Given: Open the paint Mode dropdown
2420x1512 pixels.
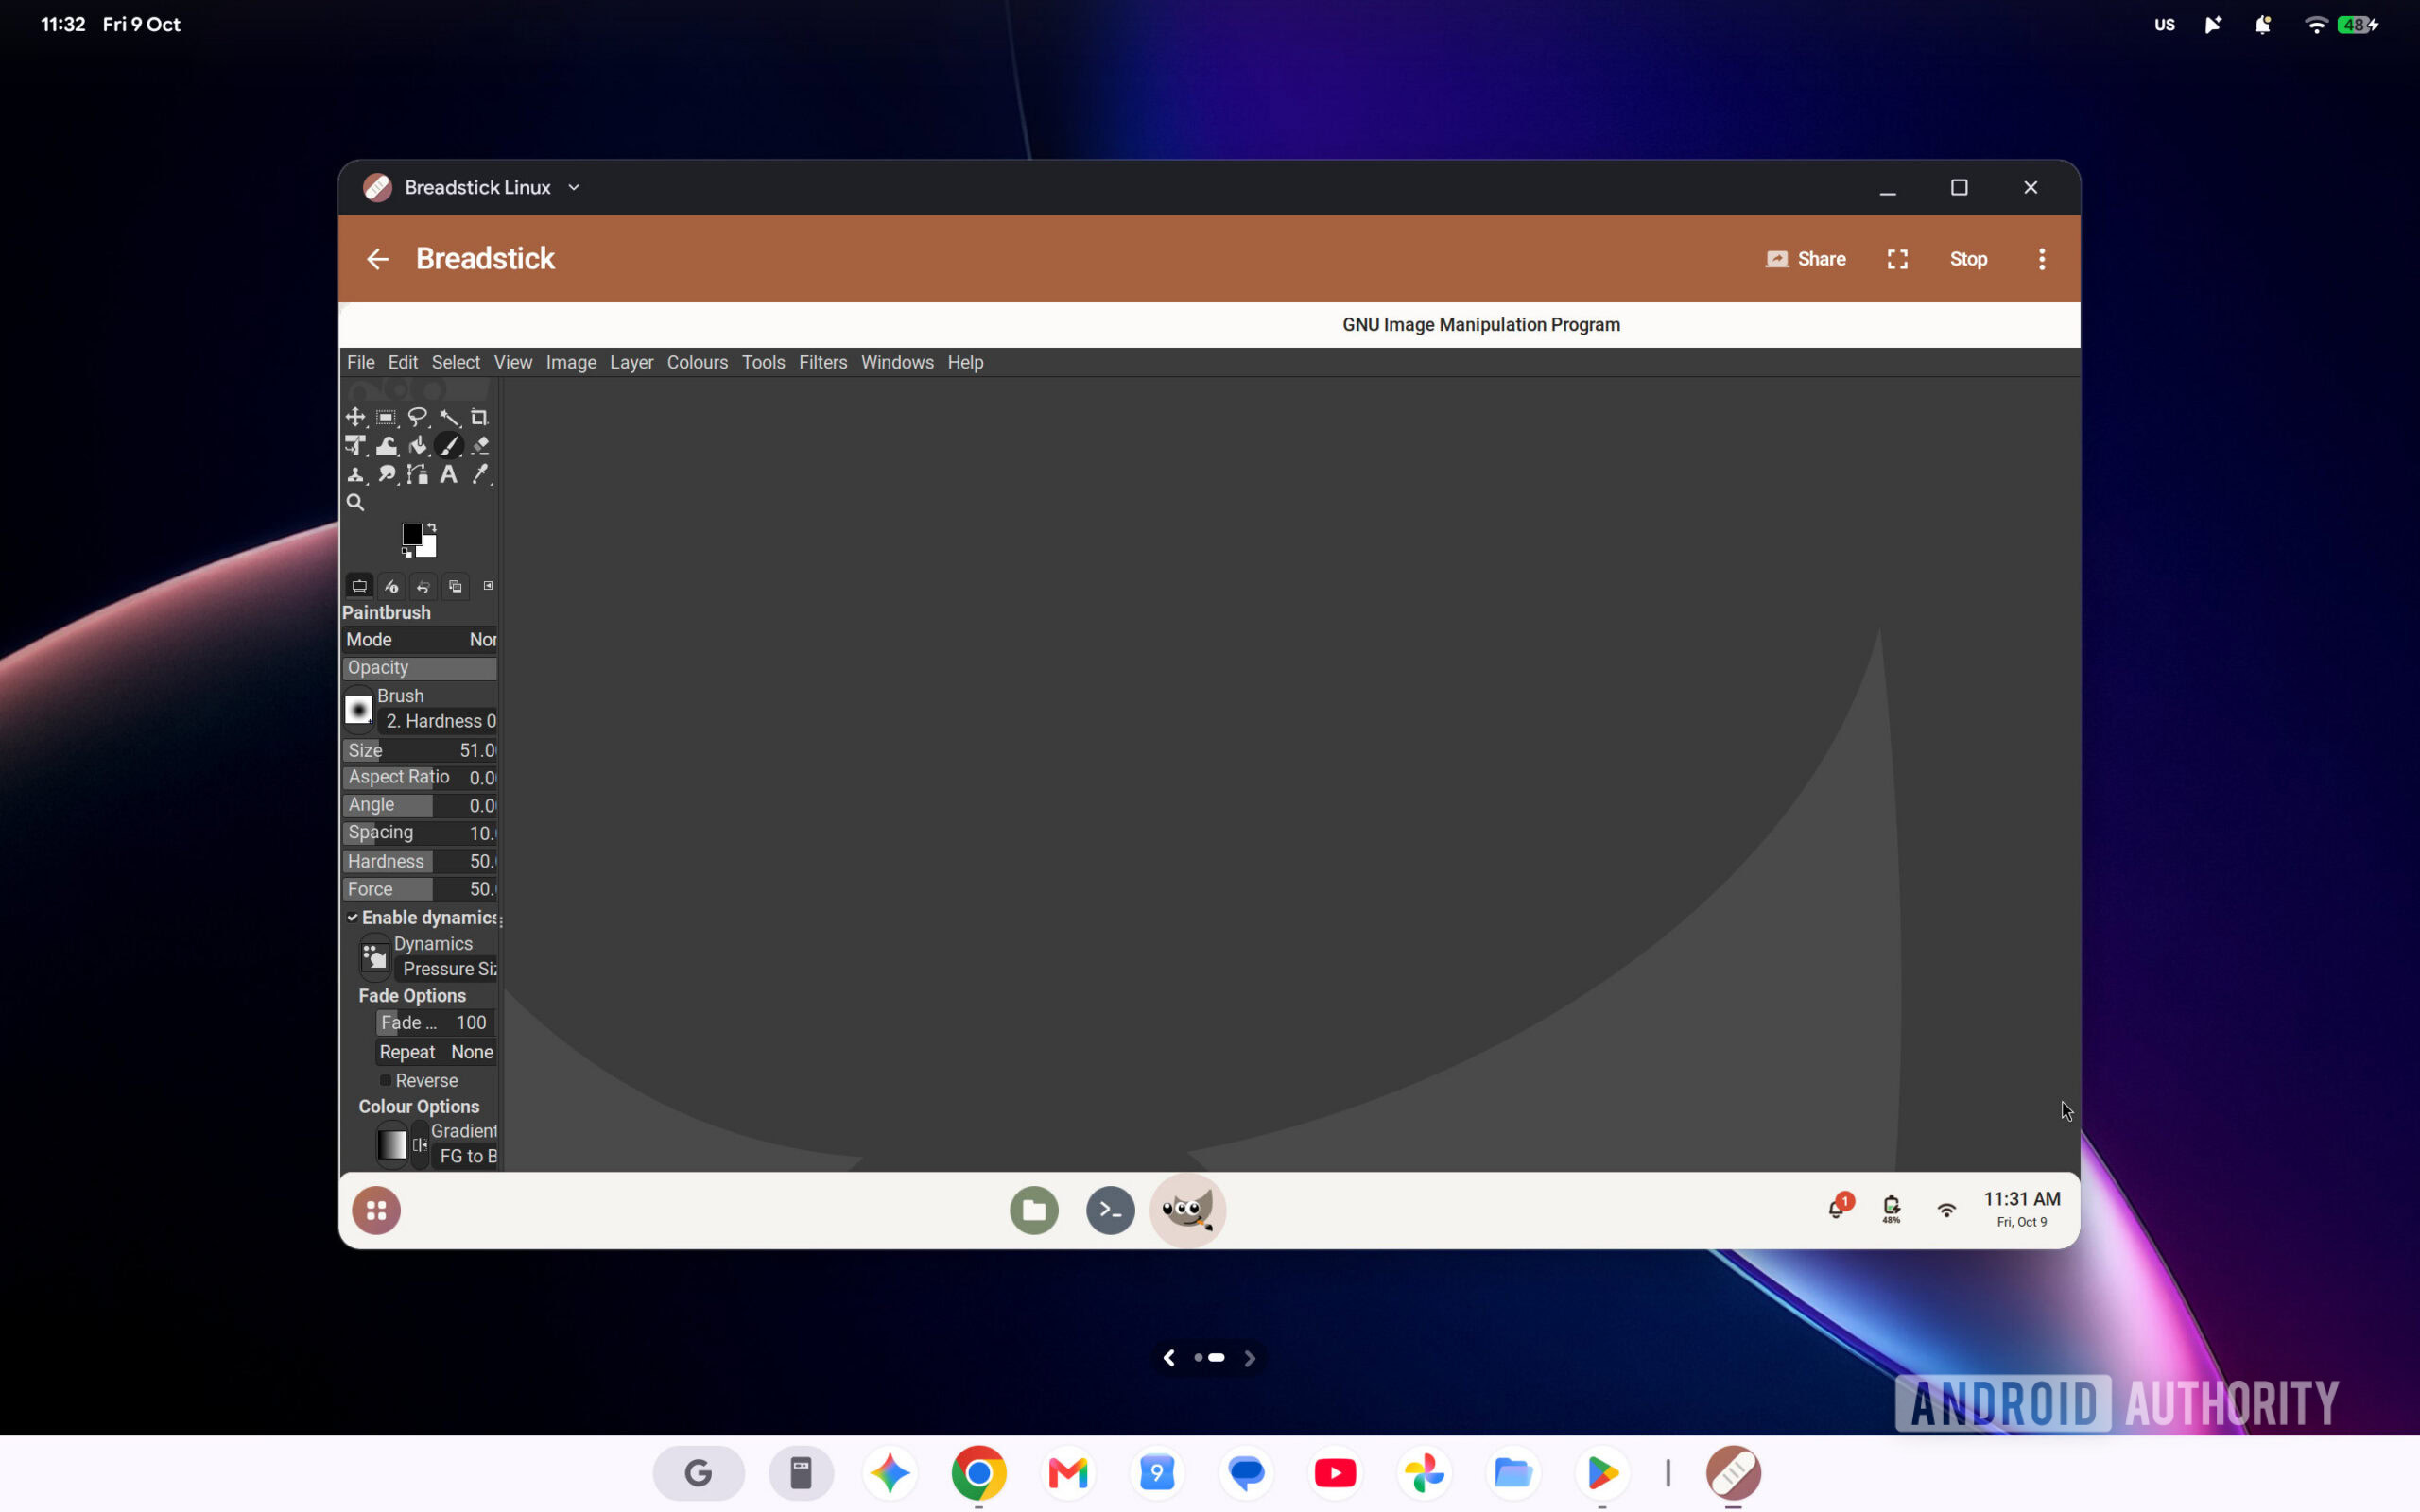Looking at the screenshot, I should point(420,640).
